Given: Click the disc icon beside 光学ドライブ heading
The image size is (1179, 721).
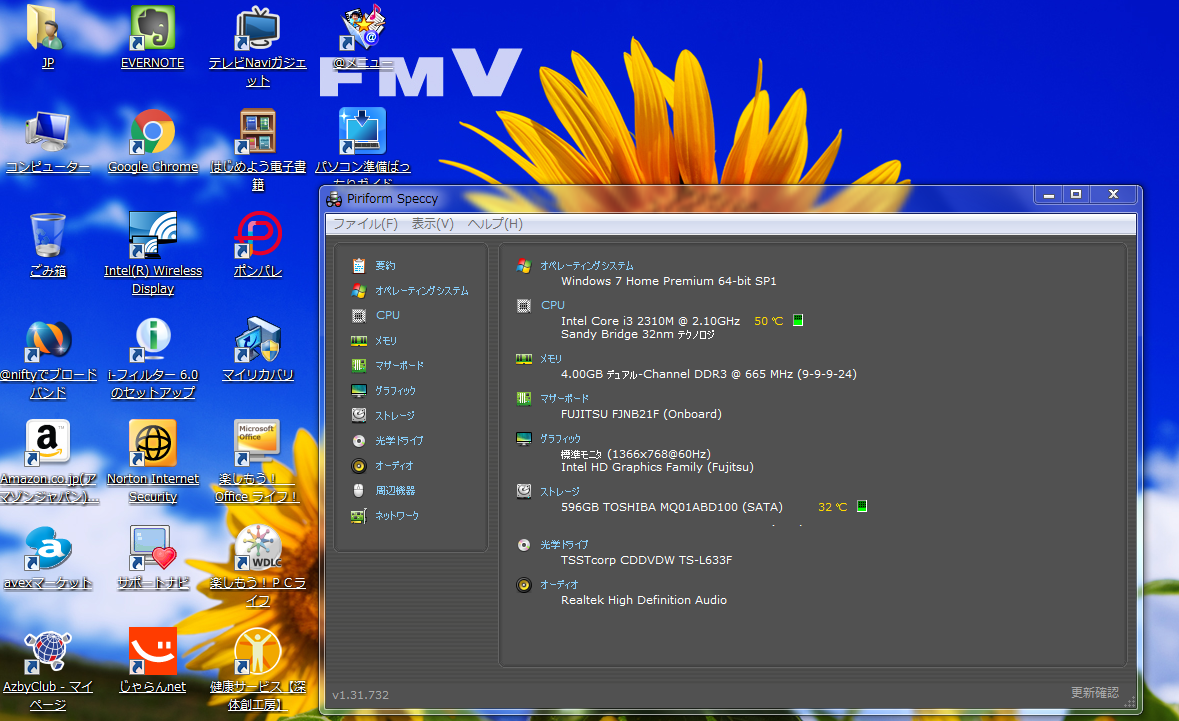Looking at the screenshot, I should pos(524,544).
